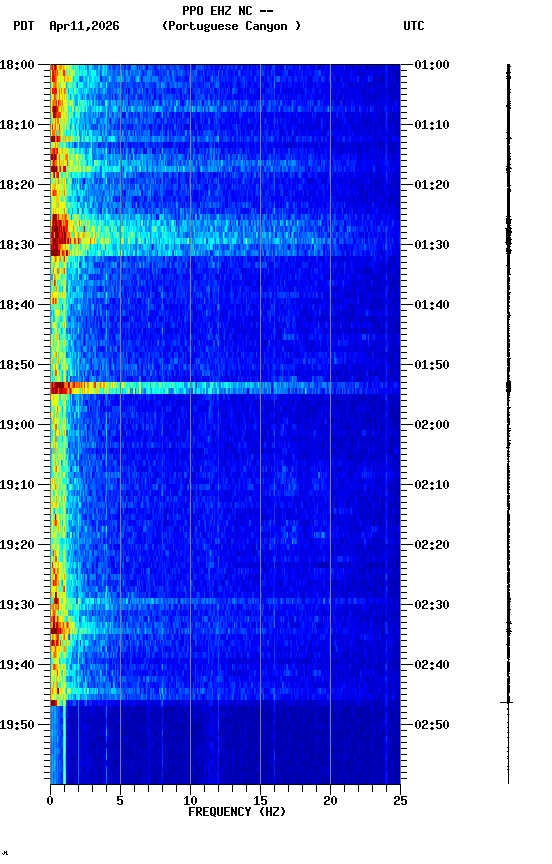Click the '10' frequency axis label
The height and width of the screenshot is (864, 552).
(190, 801)
